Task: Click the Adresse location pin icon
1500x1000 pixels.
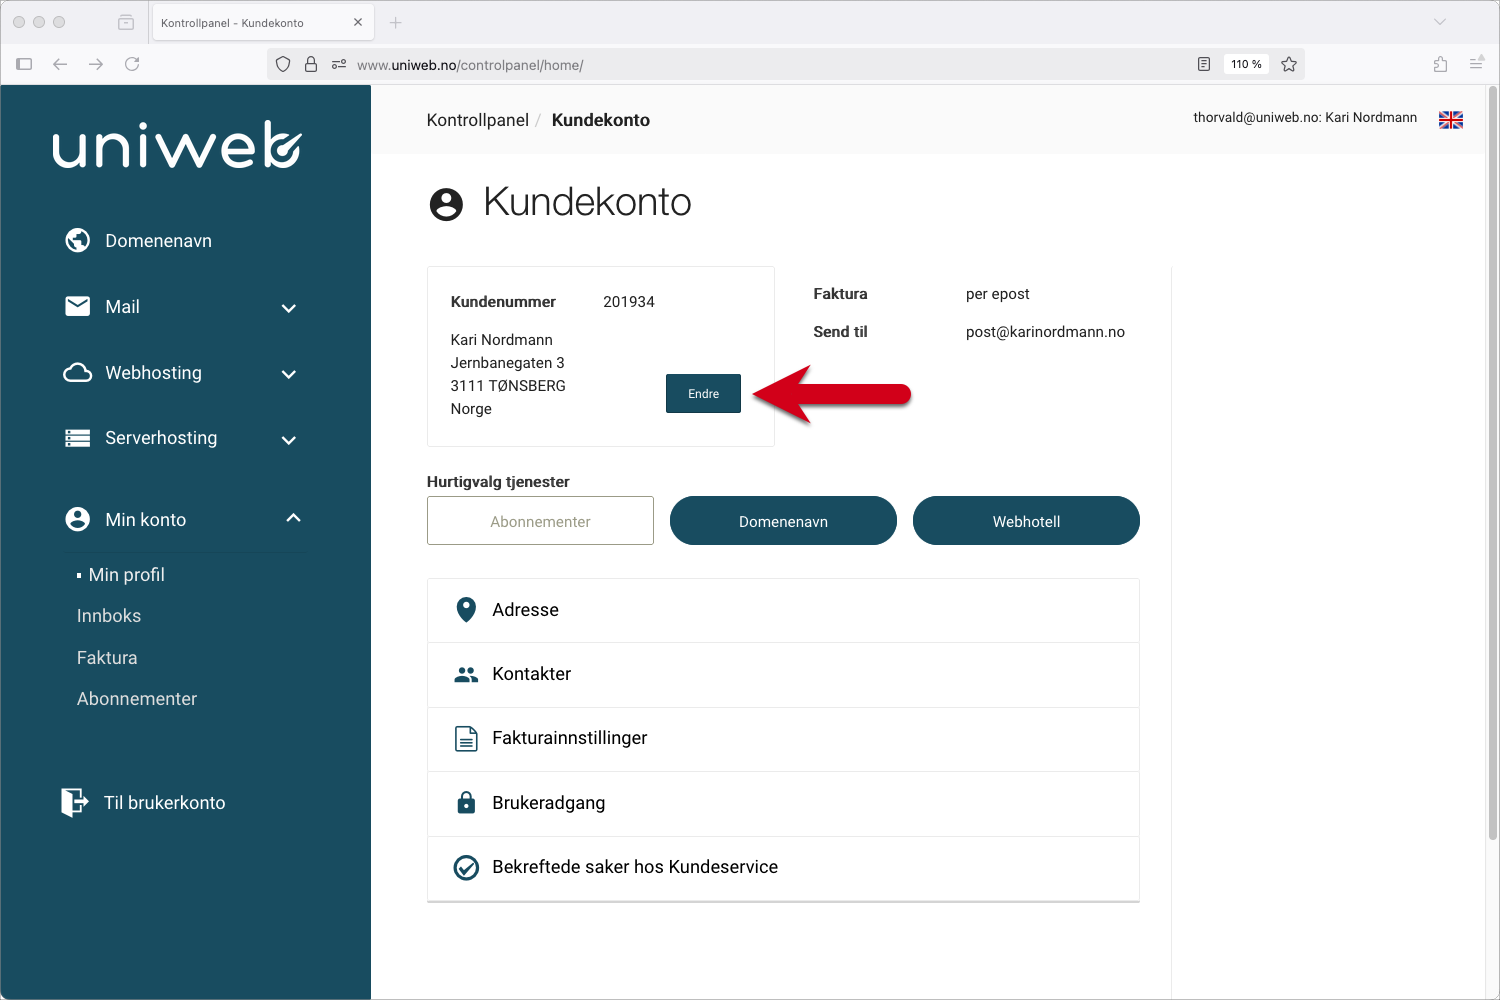Action: click(x=466, y=610)
